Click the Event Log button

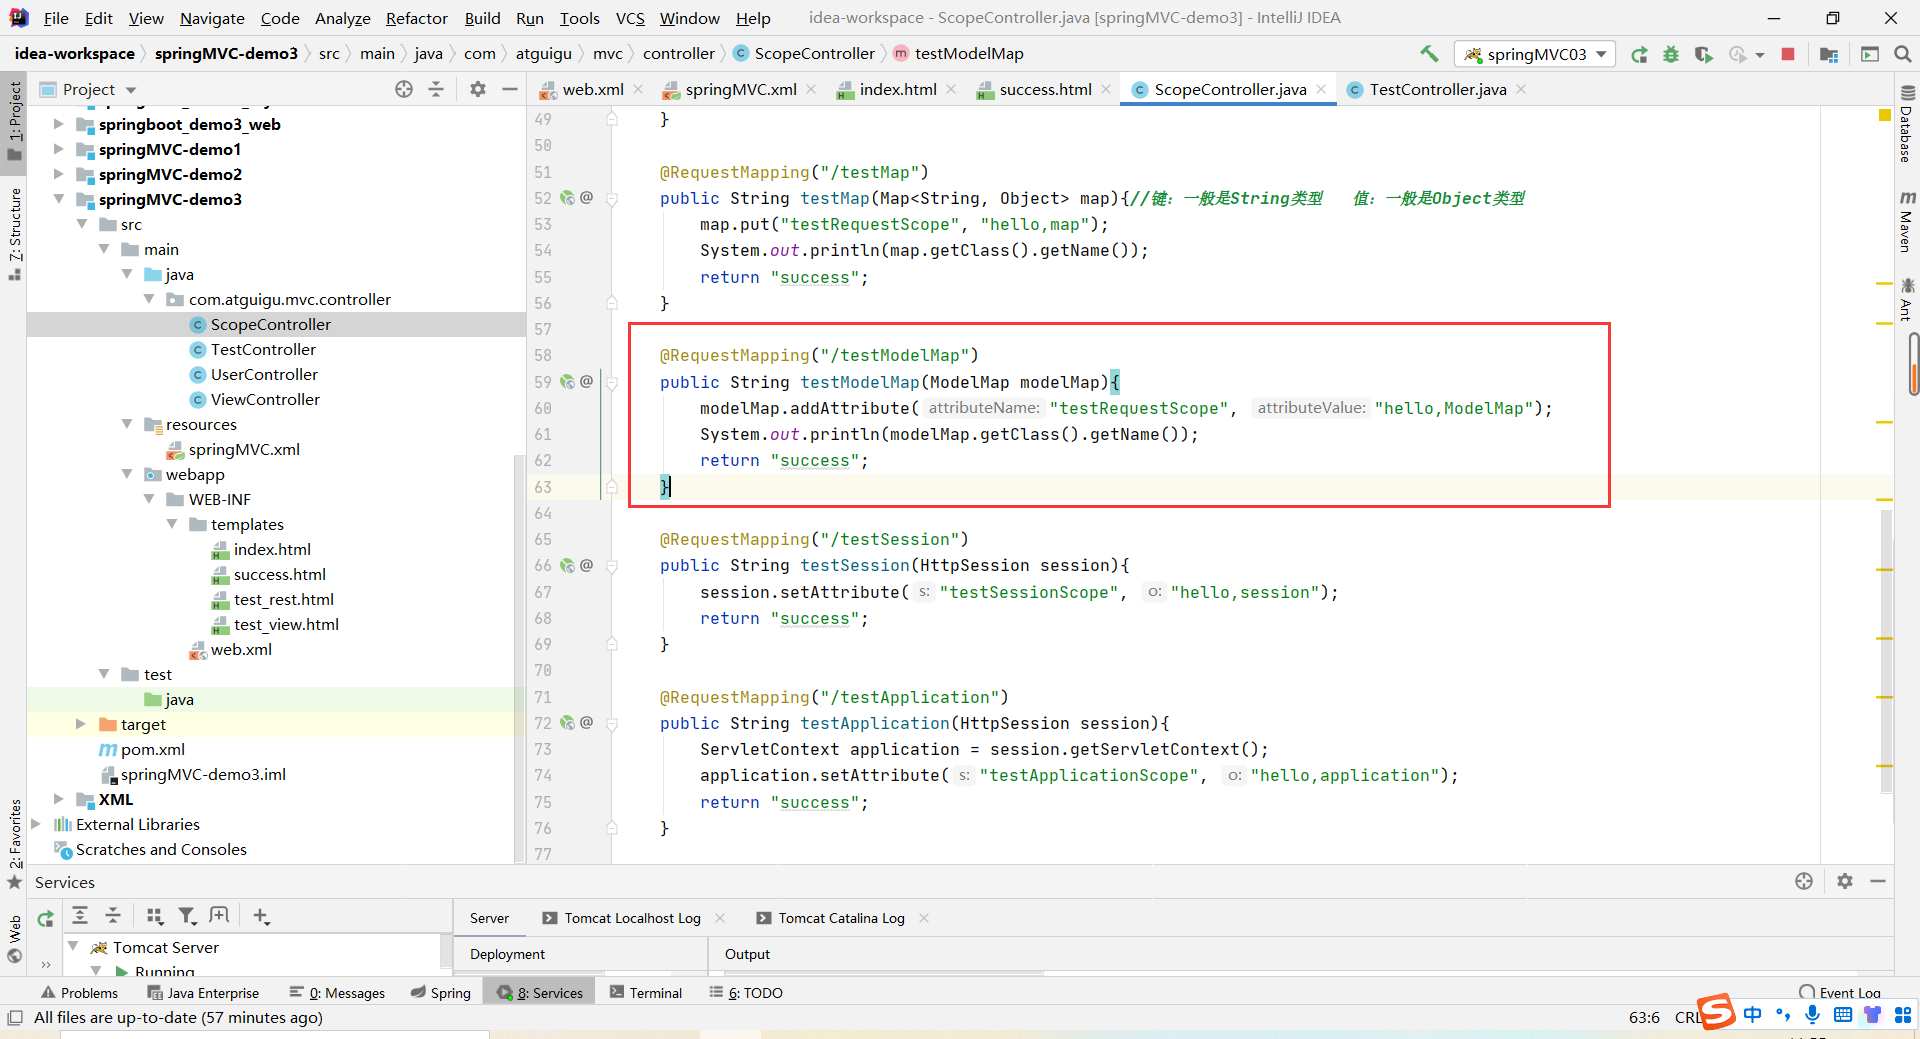[x=1840, y=992]
